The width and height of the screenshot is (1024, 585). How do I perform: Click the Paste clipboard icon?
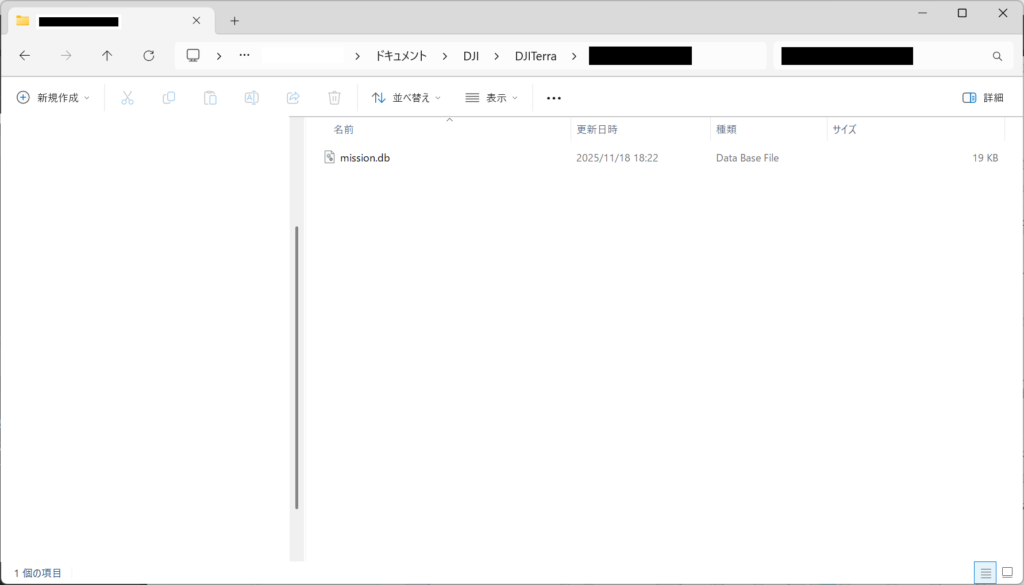210,98
